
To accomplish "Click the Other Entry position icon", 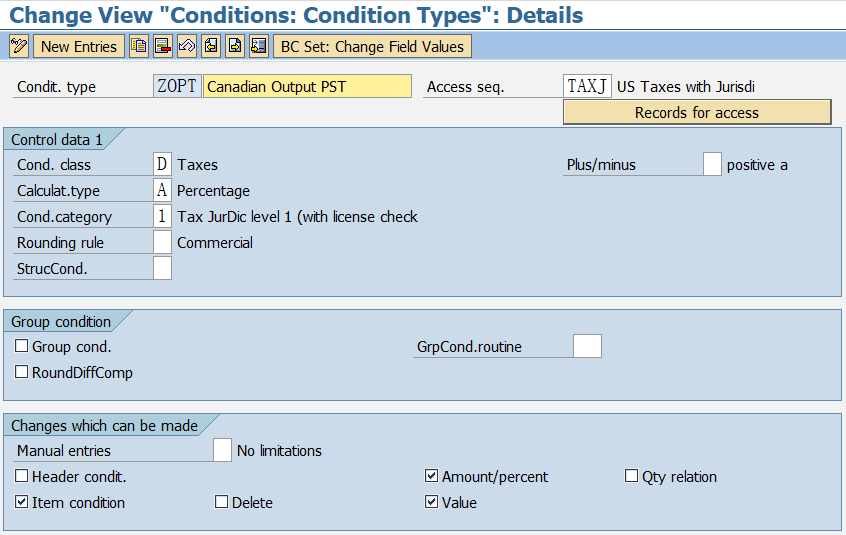I will point(259,46).
